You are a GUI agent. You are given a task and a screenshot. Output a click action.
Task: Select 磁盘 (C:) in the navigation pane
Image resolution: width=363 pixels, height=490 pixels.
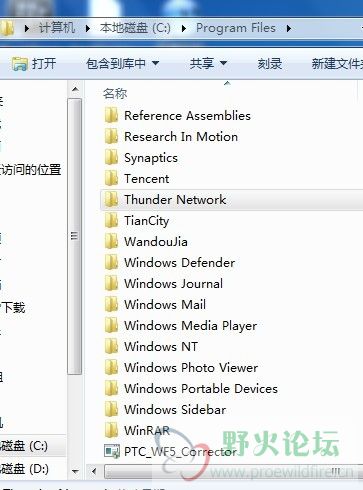click(x=24, y=446)
